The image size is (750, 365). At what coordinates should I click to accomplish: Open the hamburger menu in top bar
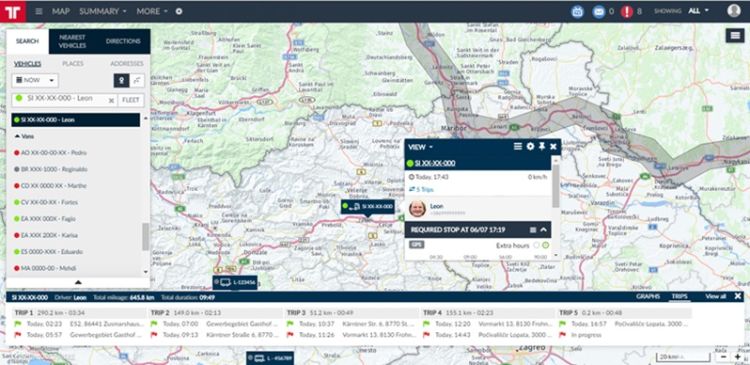pyautogui.click(x=39, y=11)
